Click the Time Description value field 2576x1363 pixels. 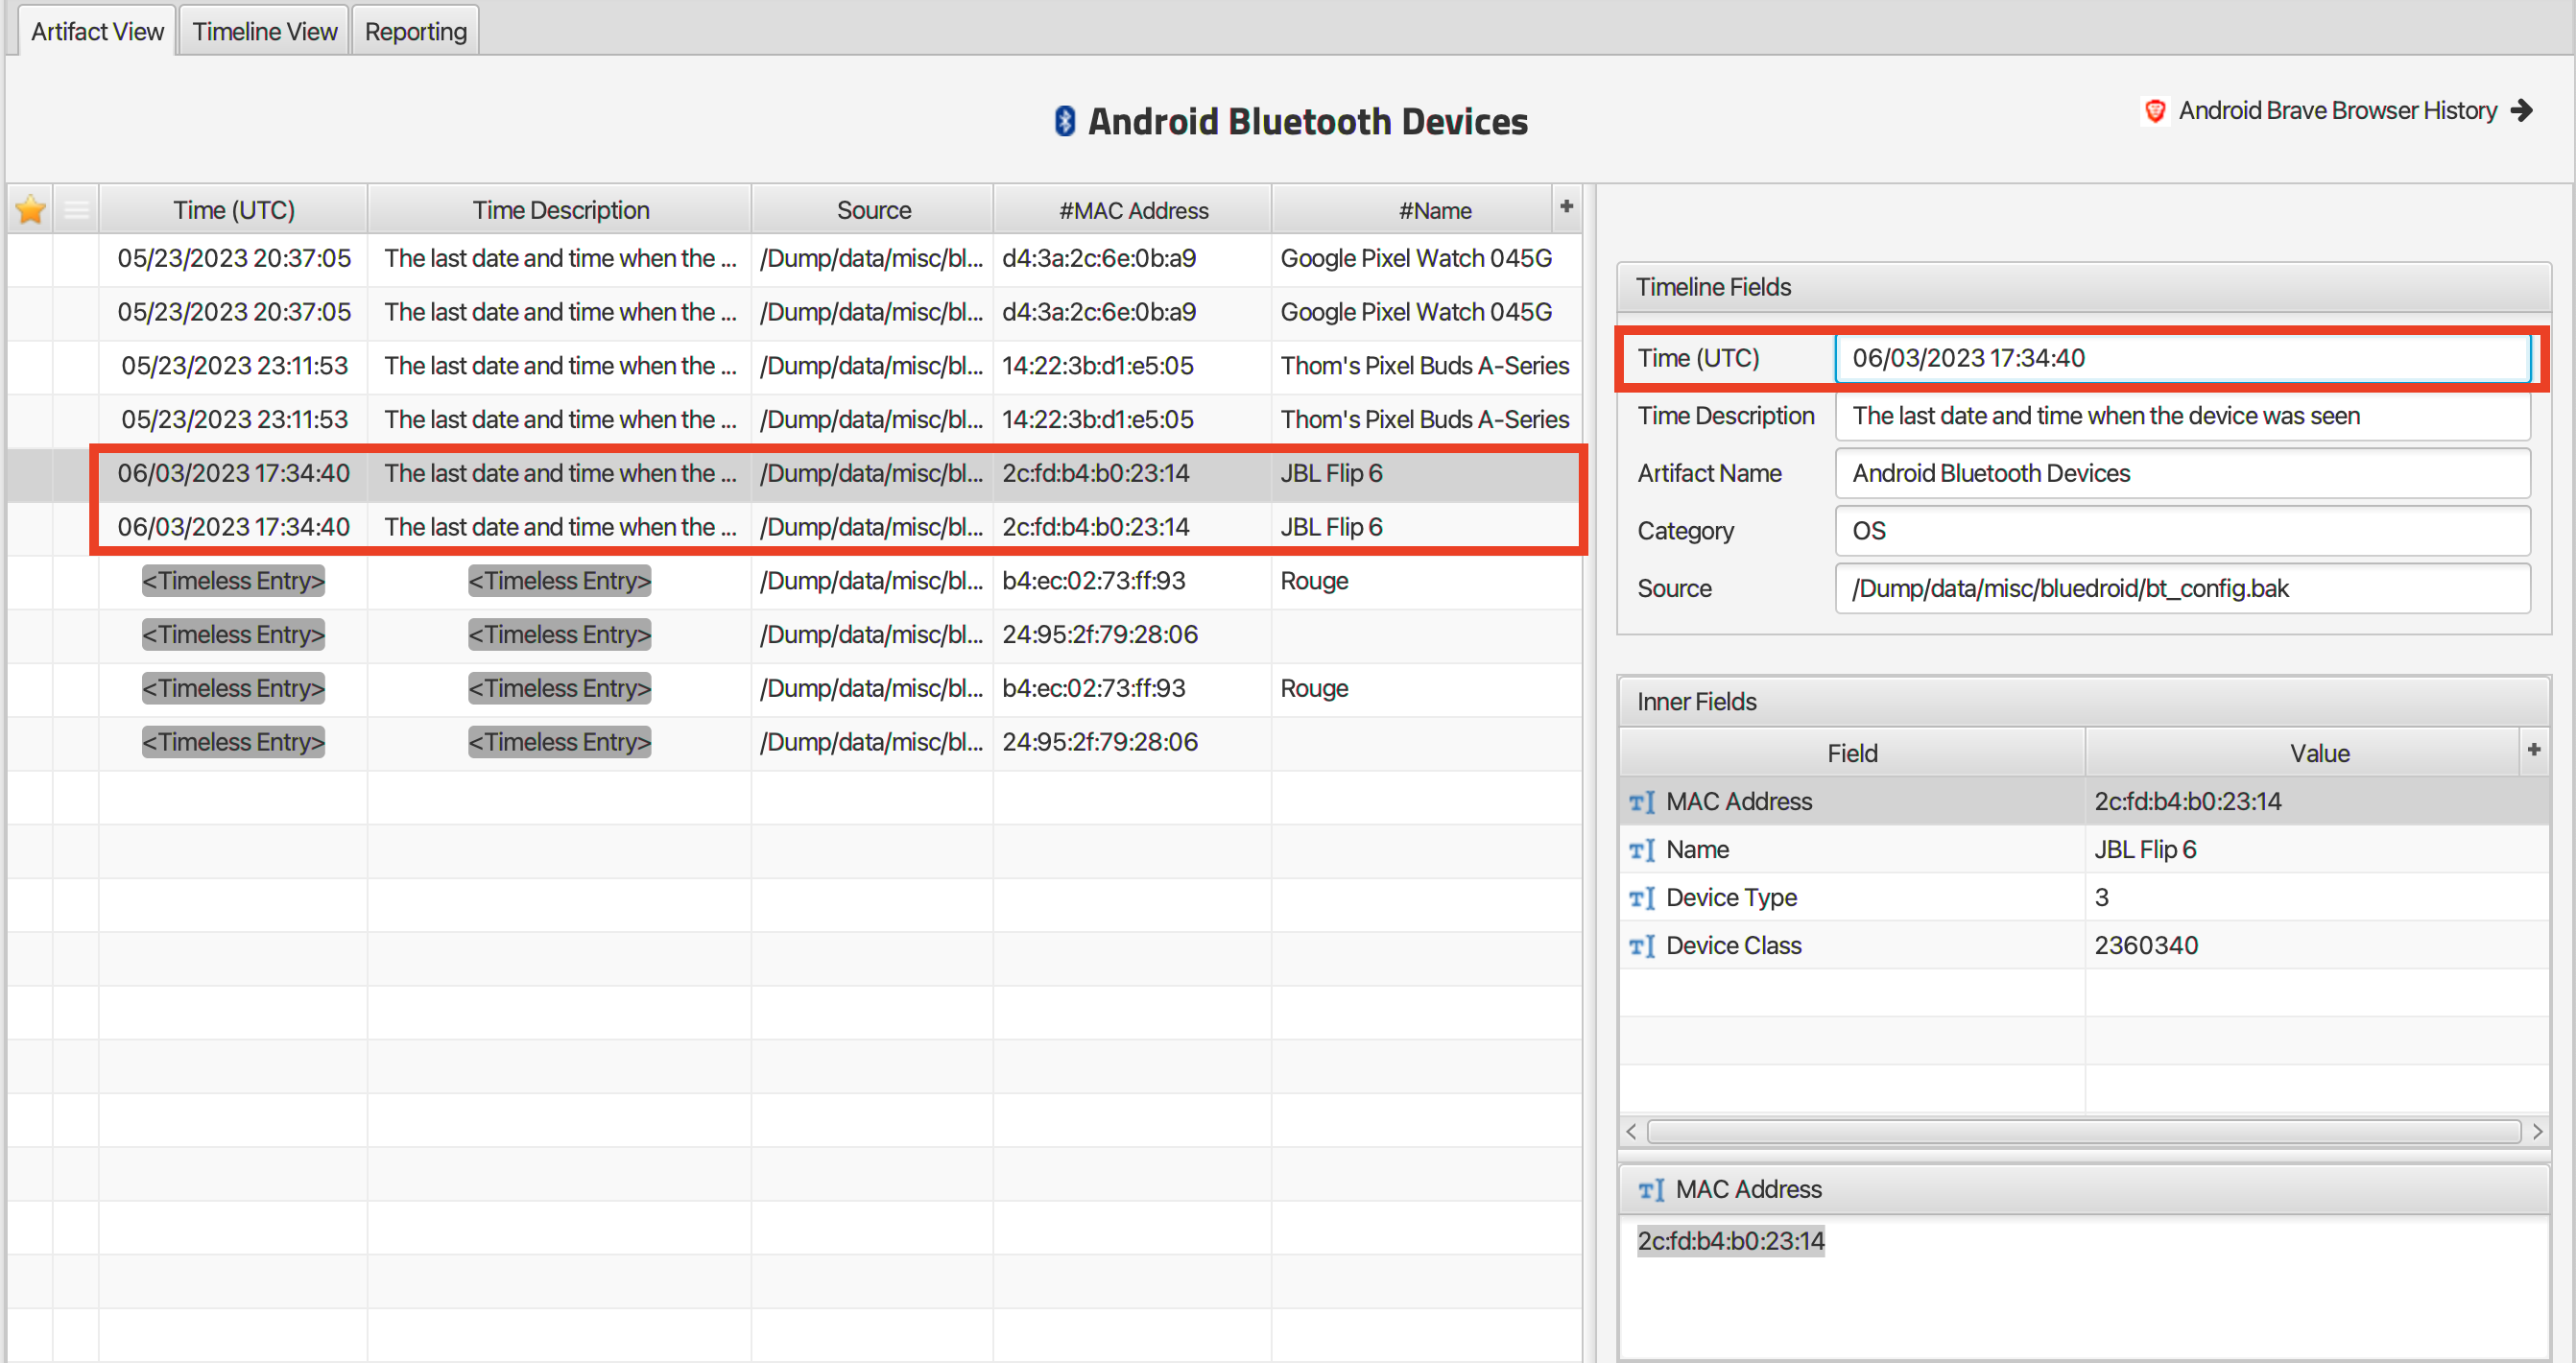click(x=2182, y=416)
